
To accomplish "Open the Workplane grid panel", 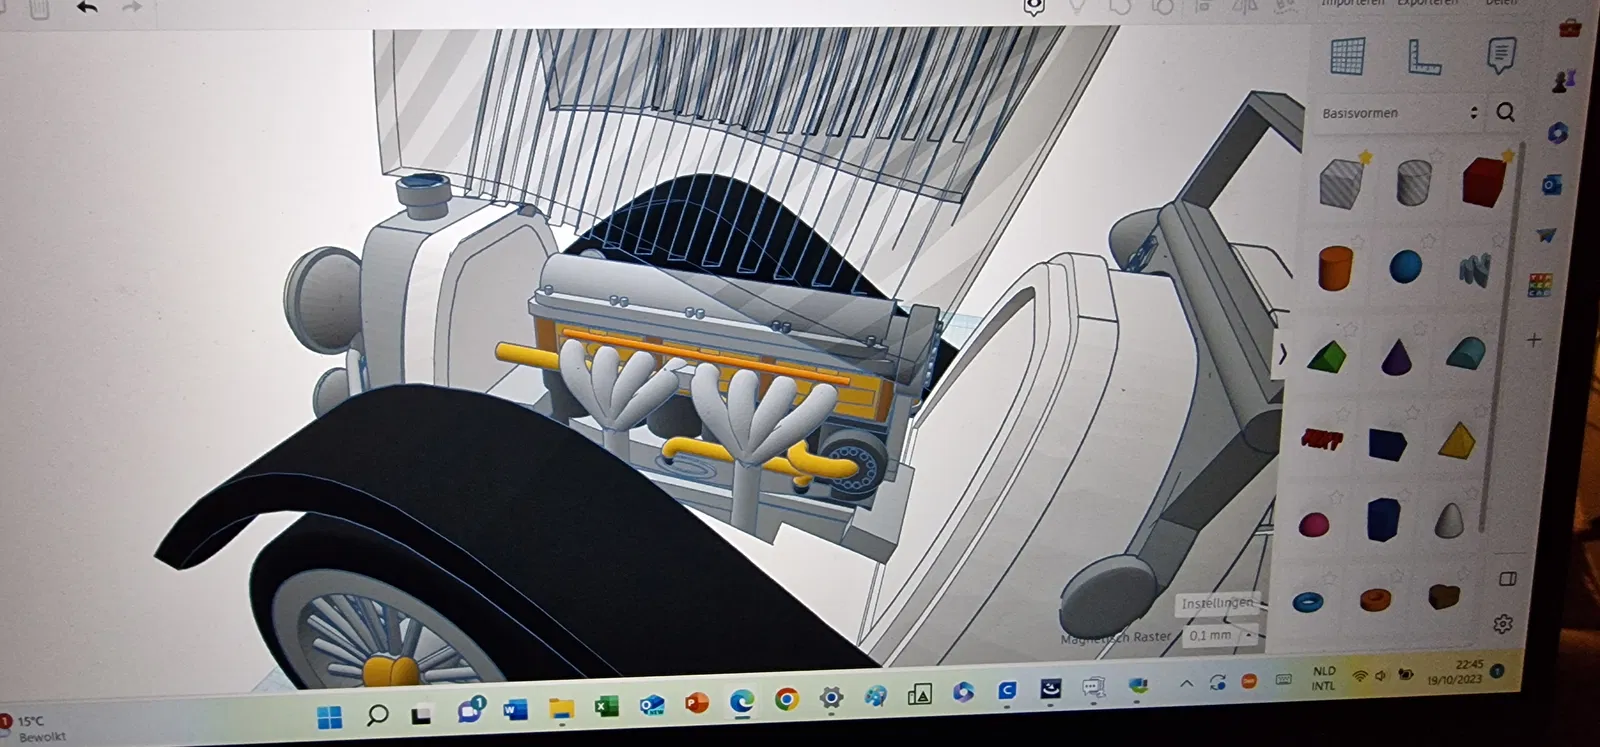I will 1347,56.
